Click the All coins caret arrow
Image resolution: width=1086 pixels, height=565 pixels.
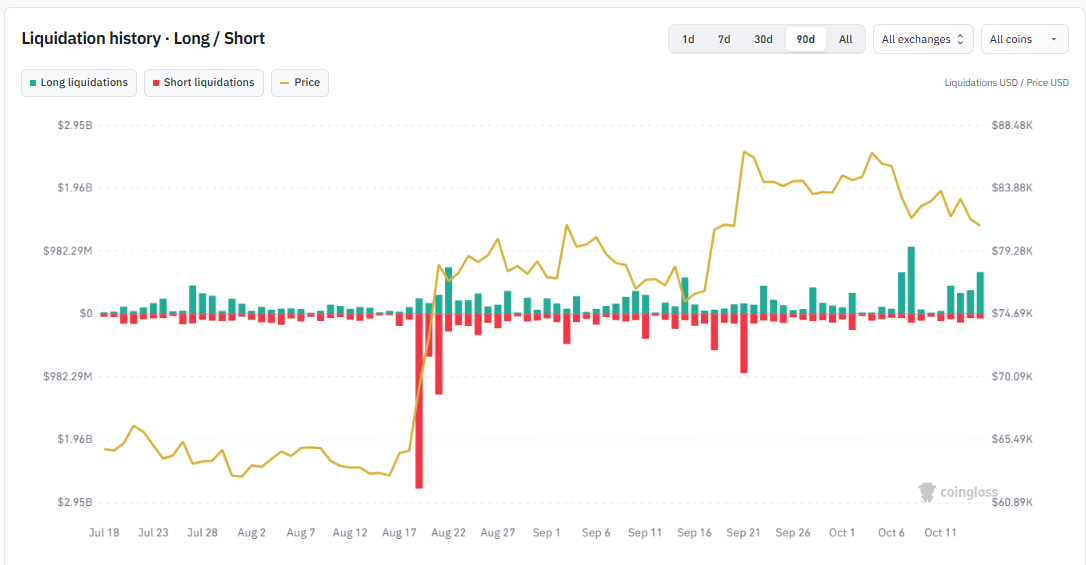pos(1054,39)
